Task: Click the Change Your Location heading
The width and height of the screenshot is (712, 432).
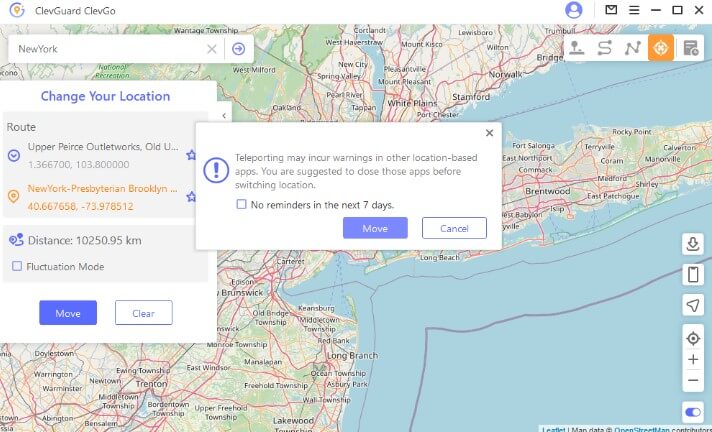Action: [x=105, y=96]
